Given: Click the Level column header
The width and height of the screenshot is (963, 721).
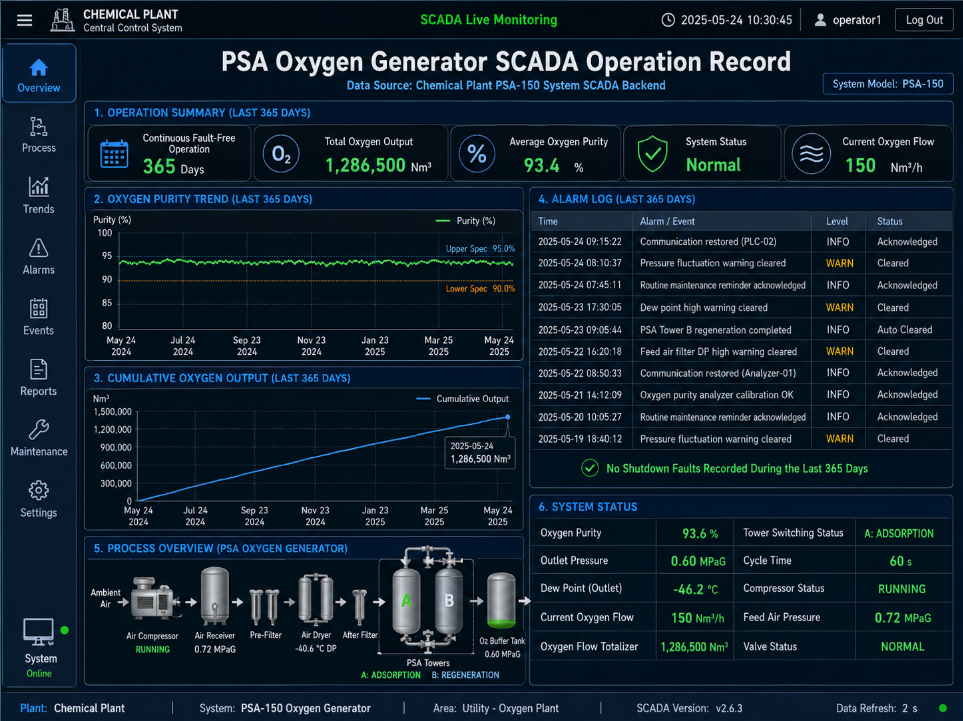Looking at the screenshot, I should click(837, 221).
